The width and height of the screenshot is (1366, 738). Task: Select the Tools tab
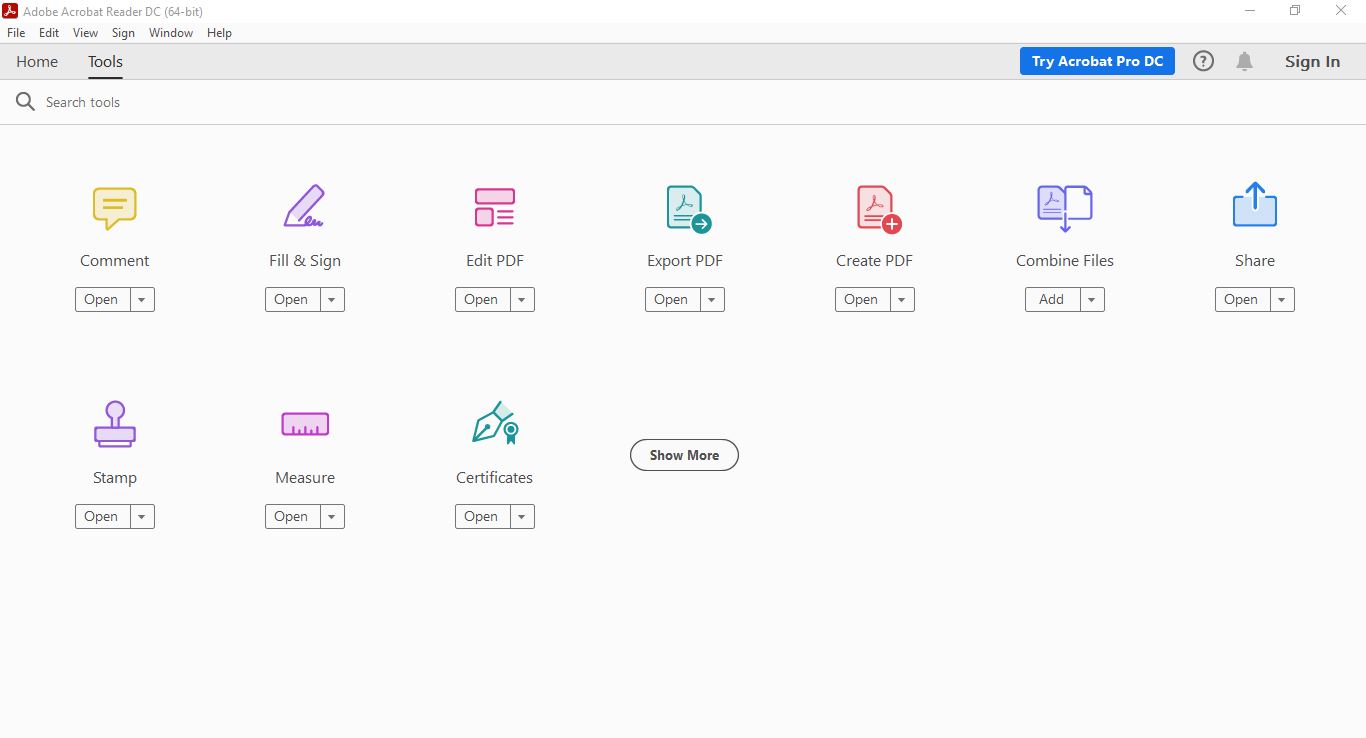(105, 61)
